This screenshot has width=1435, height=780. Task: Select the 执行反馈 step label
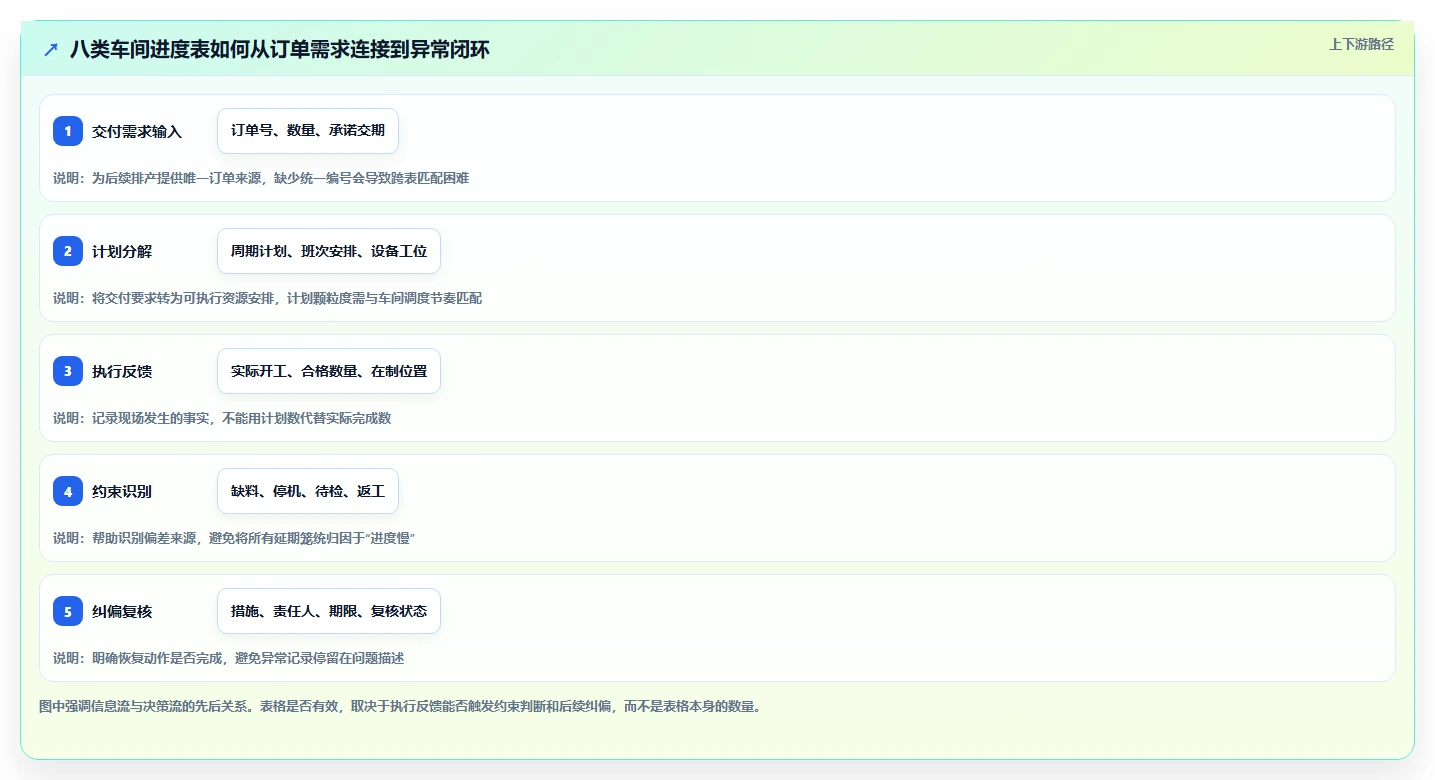point(122,371)
